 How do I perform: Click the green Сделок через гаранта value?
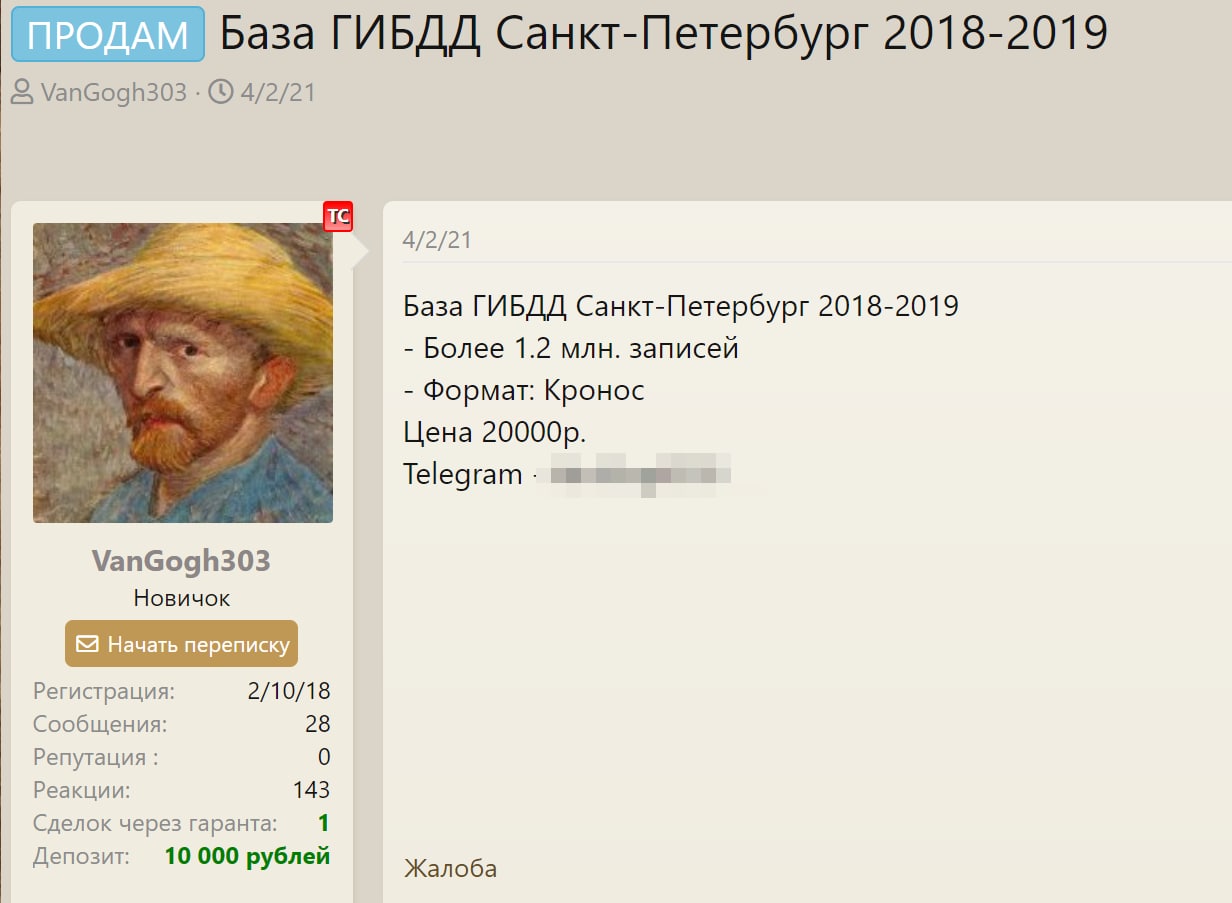[x=323, y=823]
